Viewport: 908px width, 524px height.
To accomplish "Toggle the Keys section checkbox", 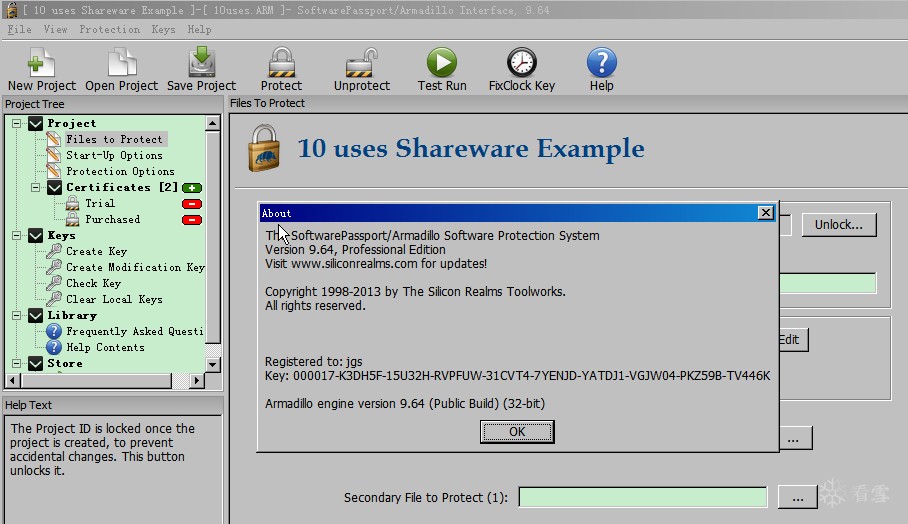I will click(35, 236).
